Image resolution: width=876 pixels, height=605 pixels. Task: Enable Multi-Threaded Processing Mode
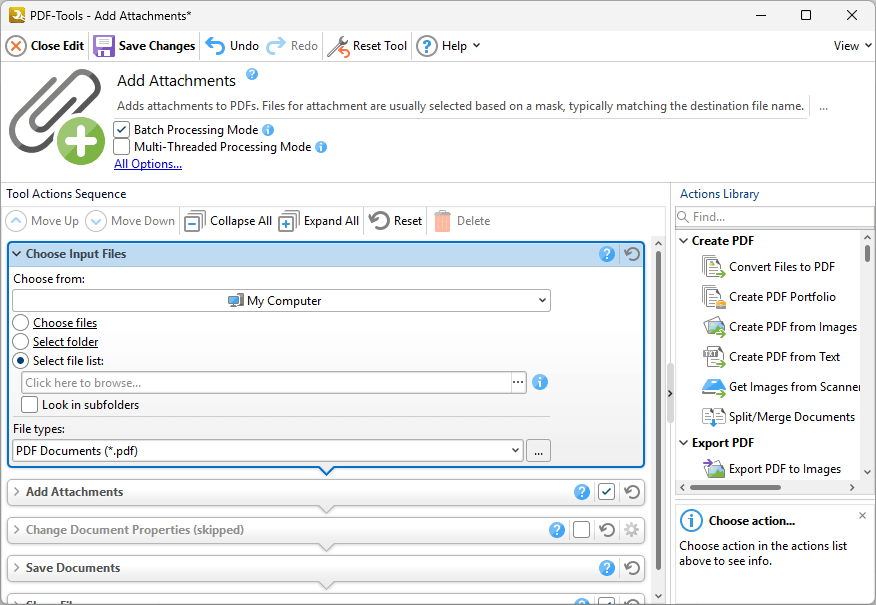(121, 147)
